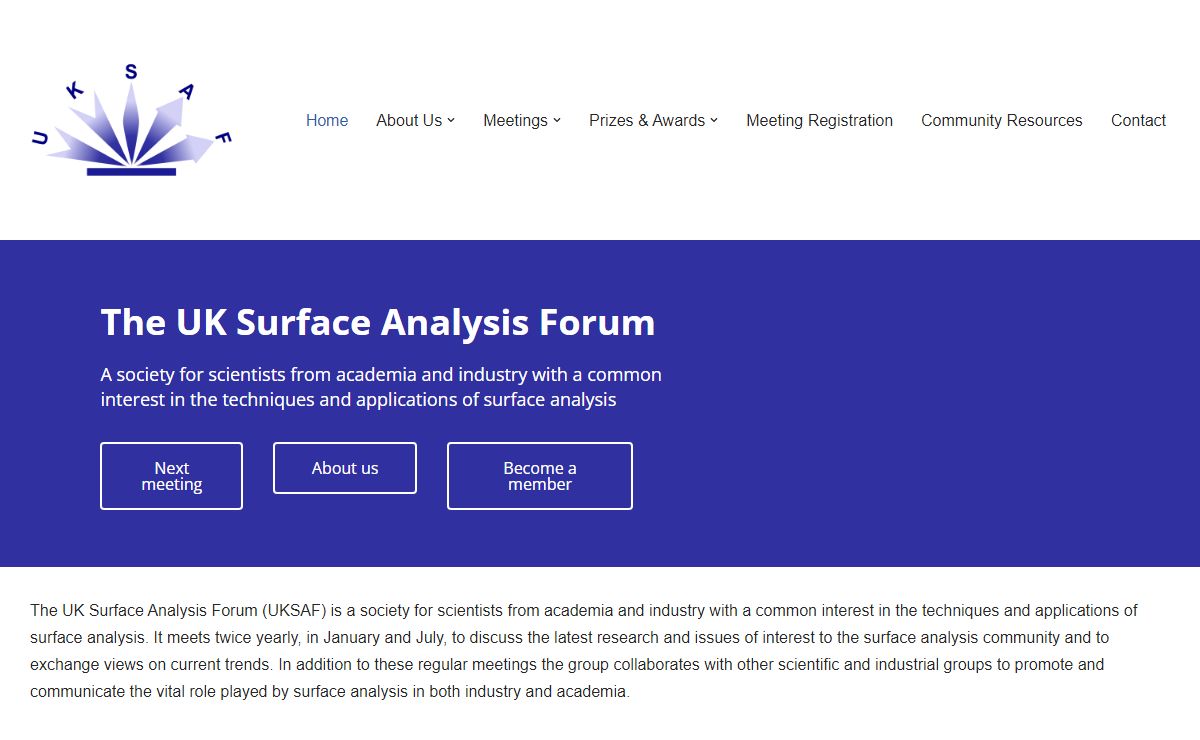Go to the Contact page
The image size is (1200, 740).
click(x=1138, y=120)
